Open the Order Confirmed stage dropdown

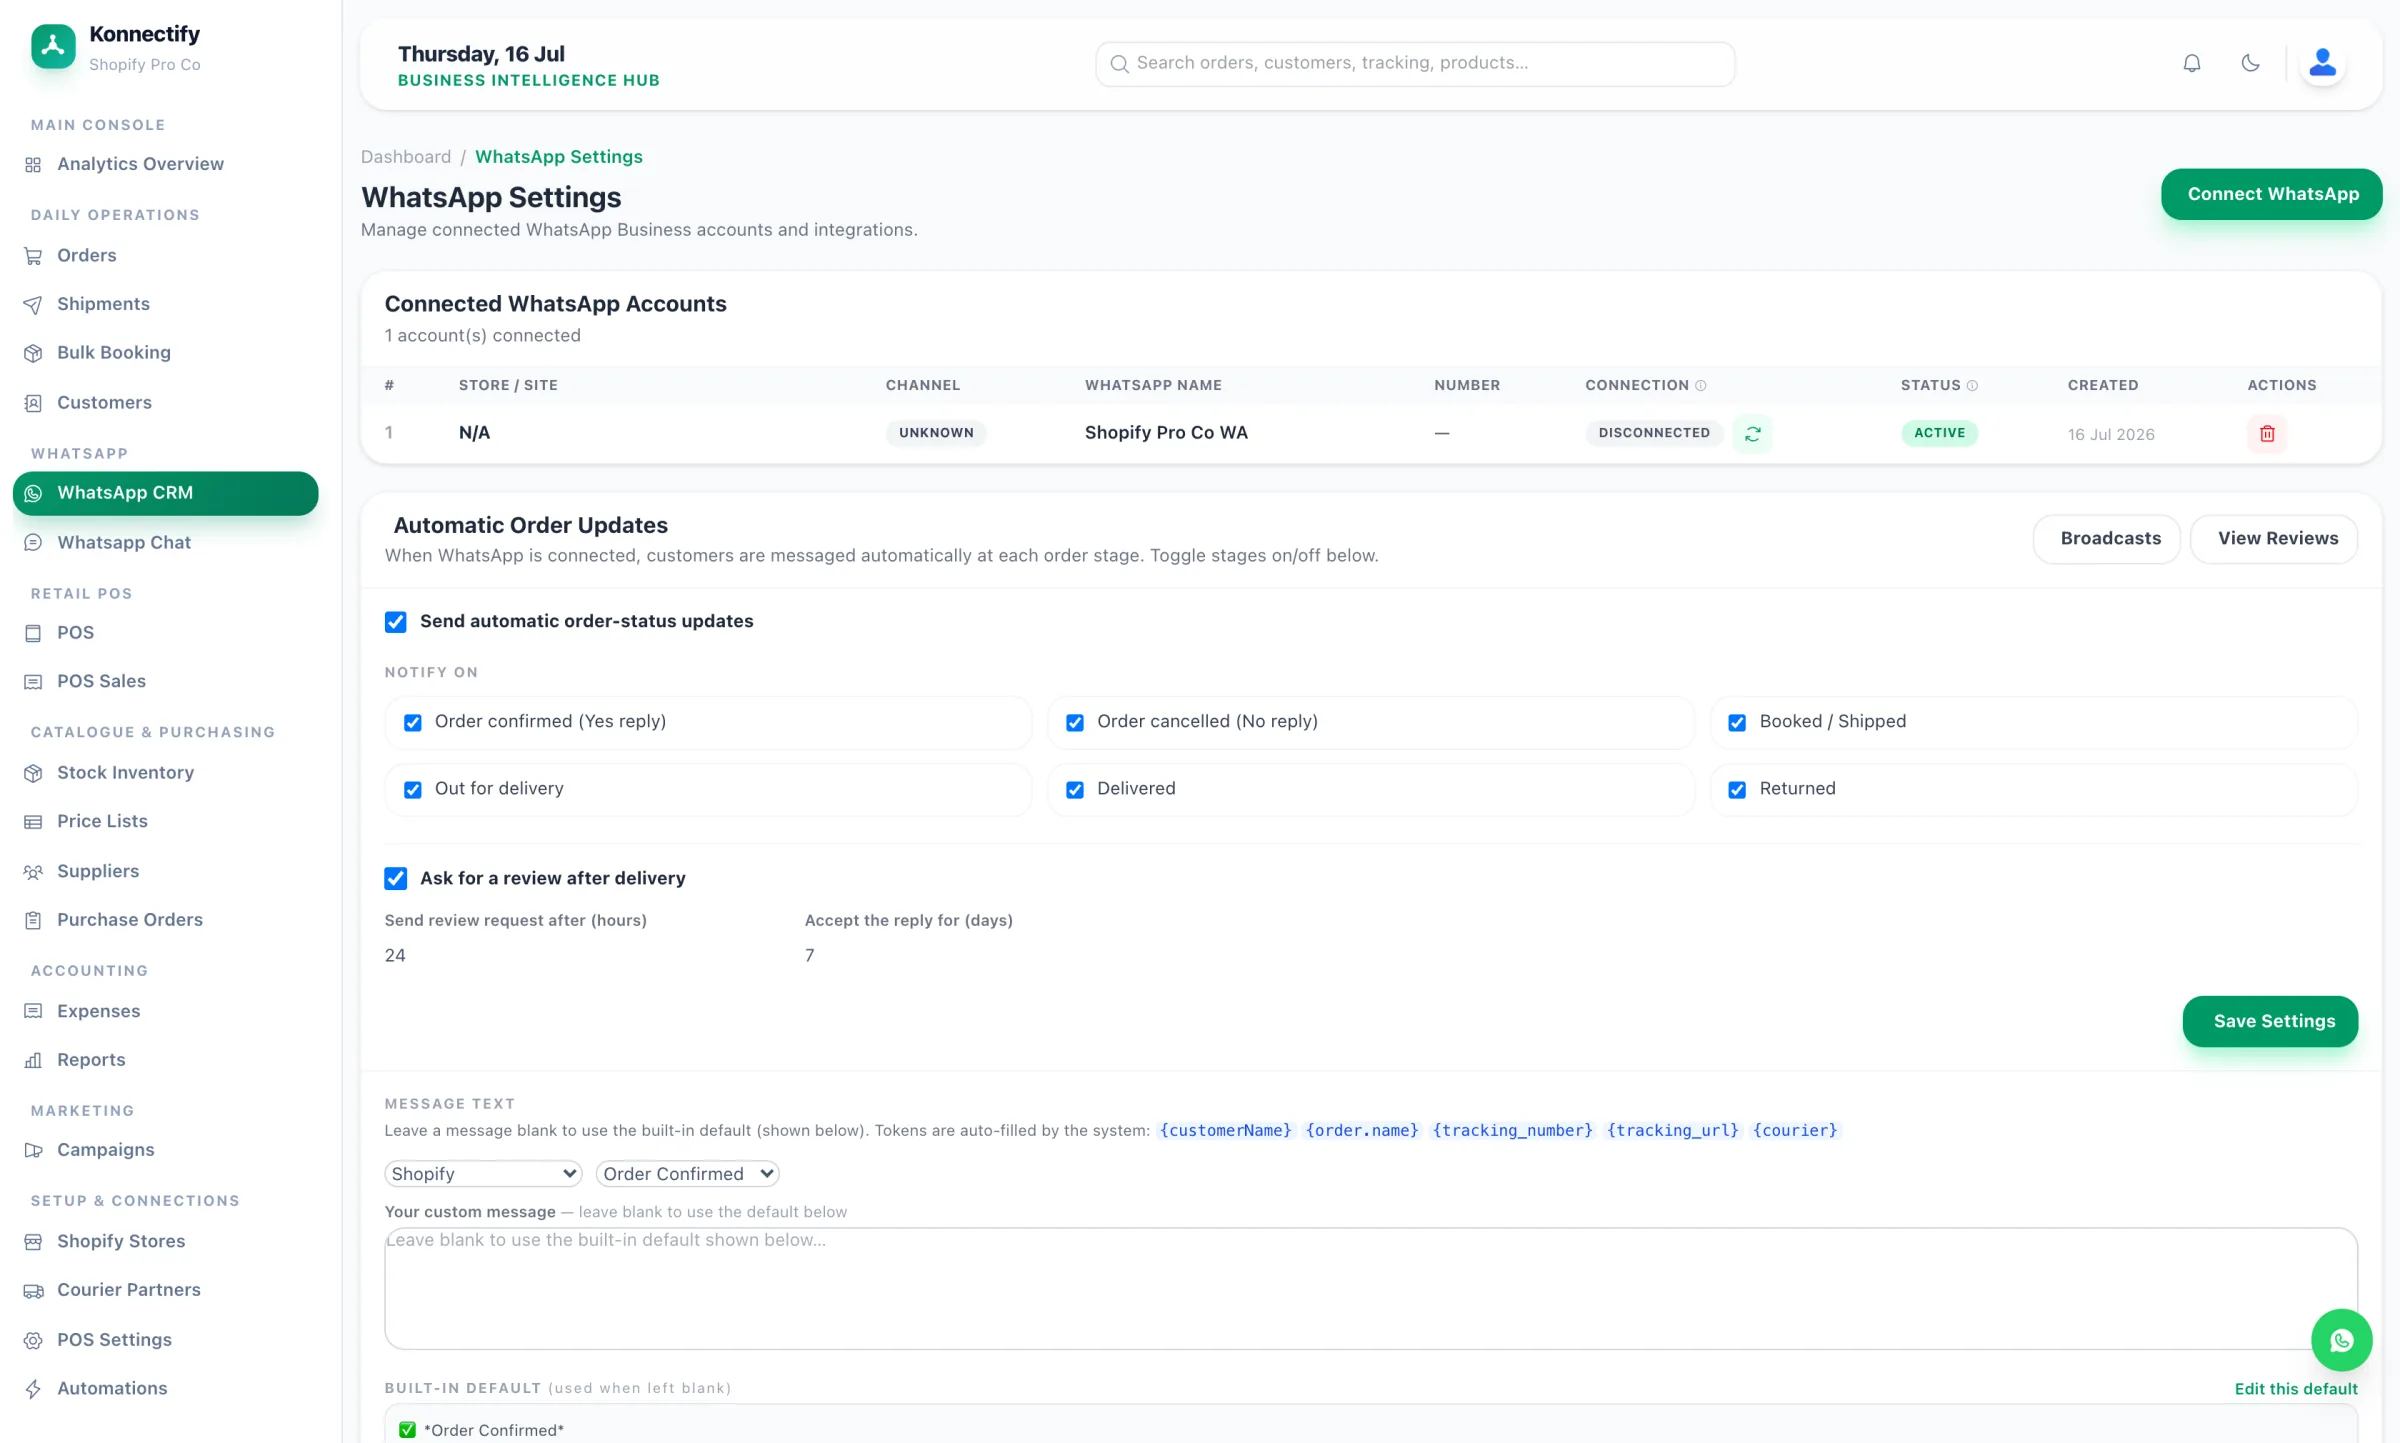(688, 1174)
